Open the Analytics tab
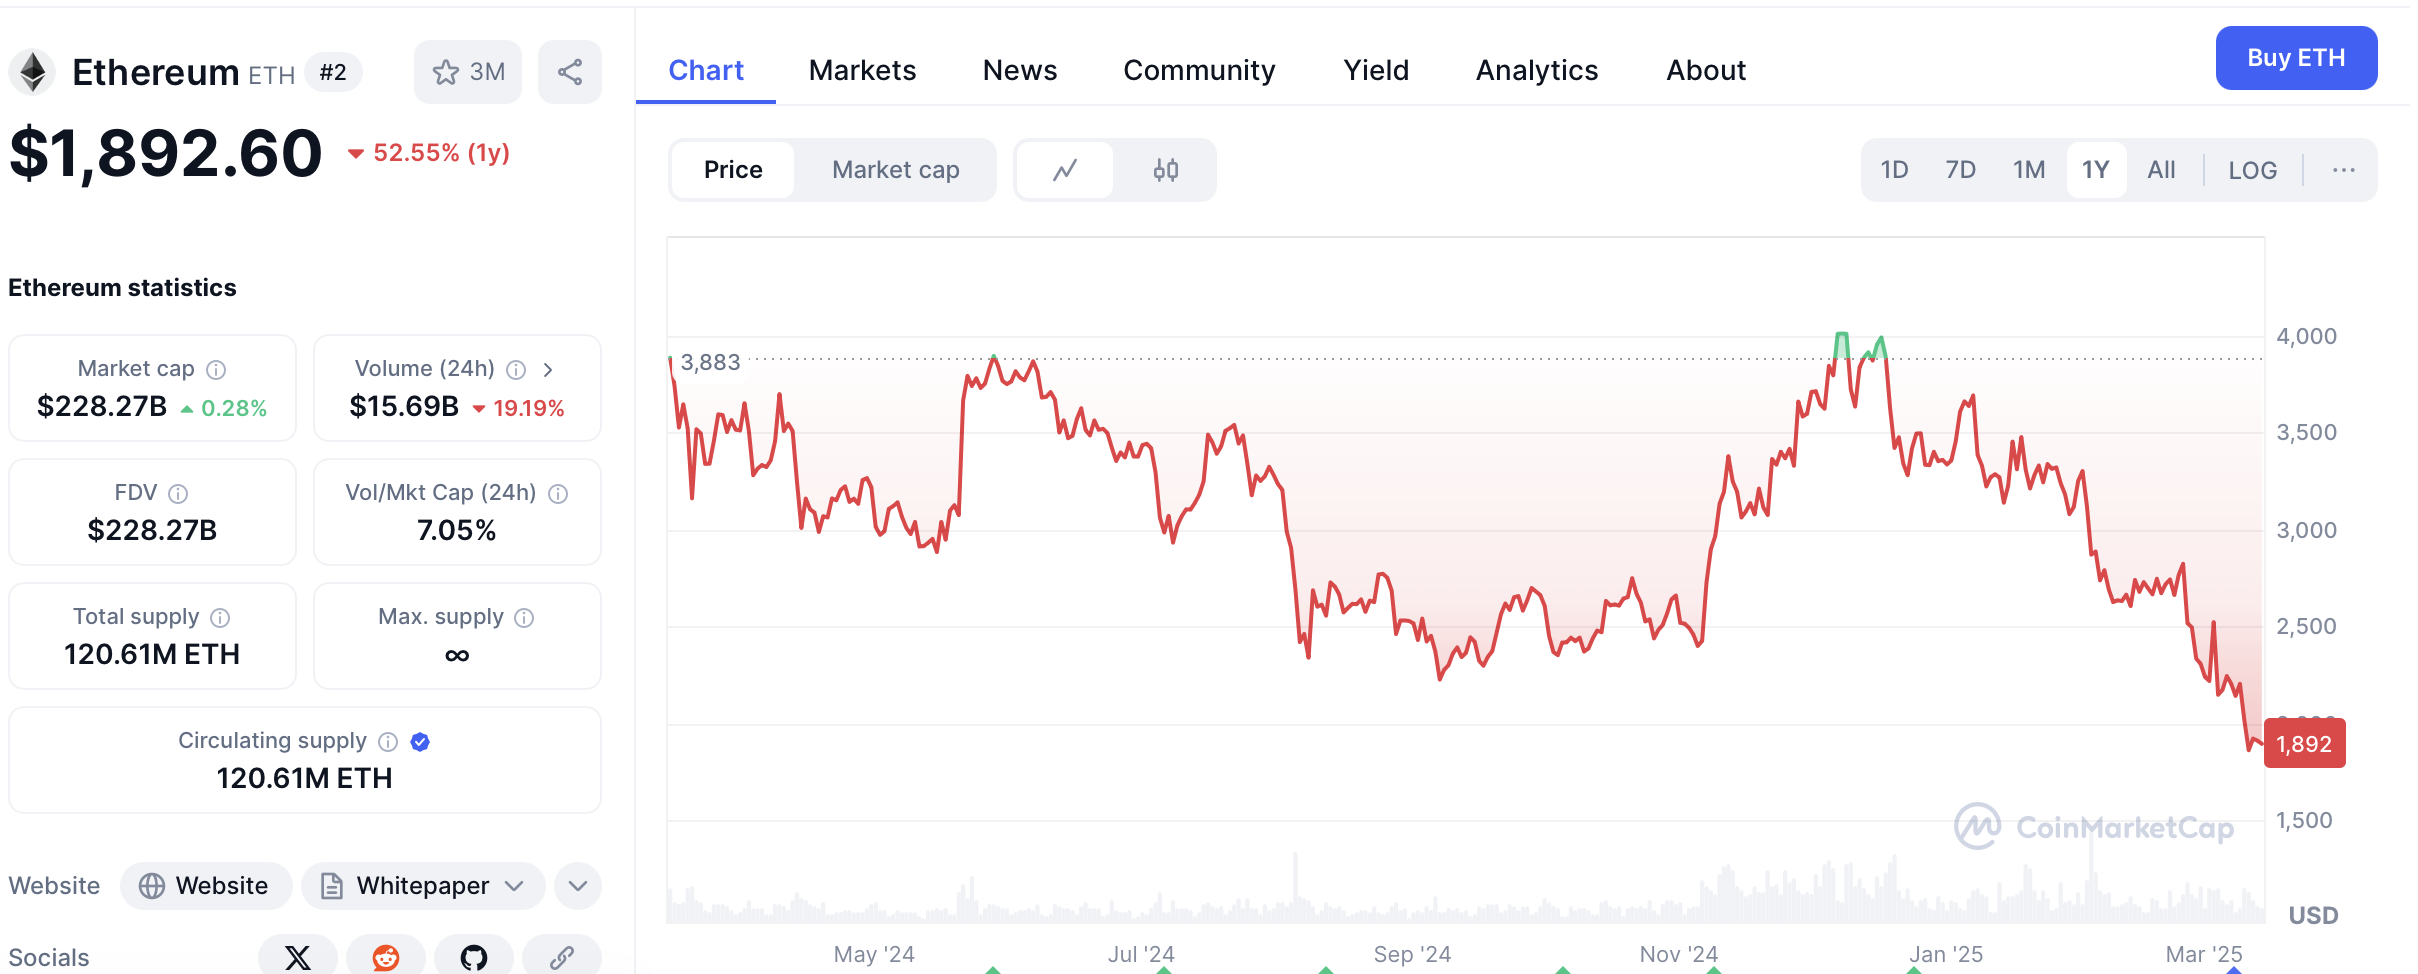2418x974 pixels. click(x=1537, y=70)
